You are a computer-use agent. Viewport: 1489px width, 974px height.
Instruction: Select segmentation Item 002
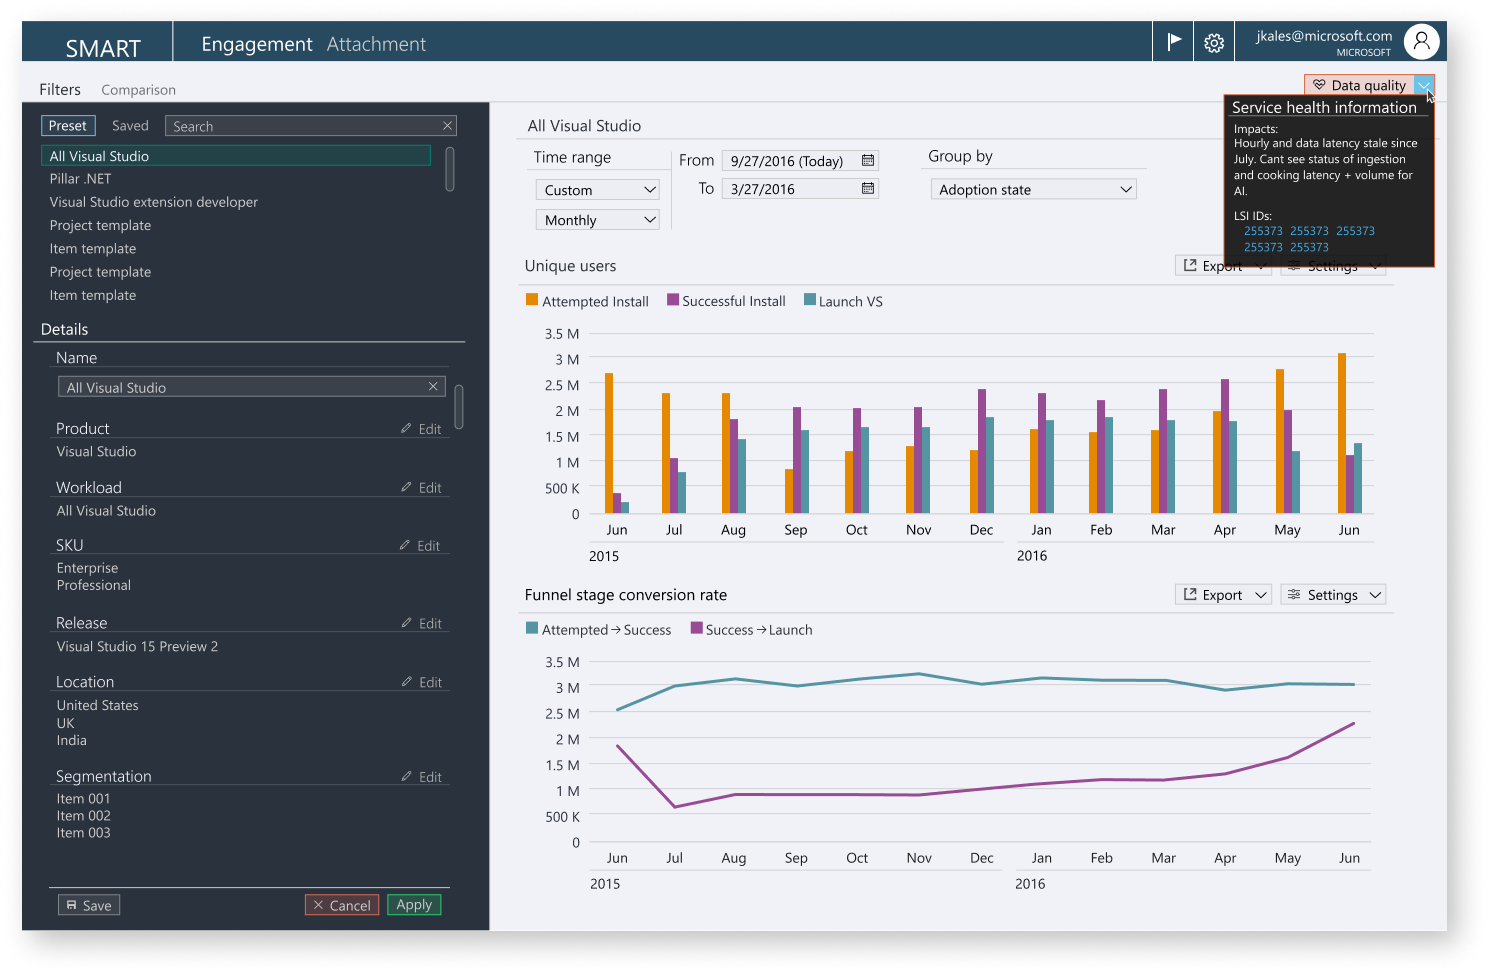pos(84,816)
